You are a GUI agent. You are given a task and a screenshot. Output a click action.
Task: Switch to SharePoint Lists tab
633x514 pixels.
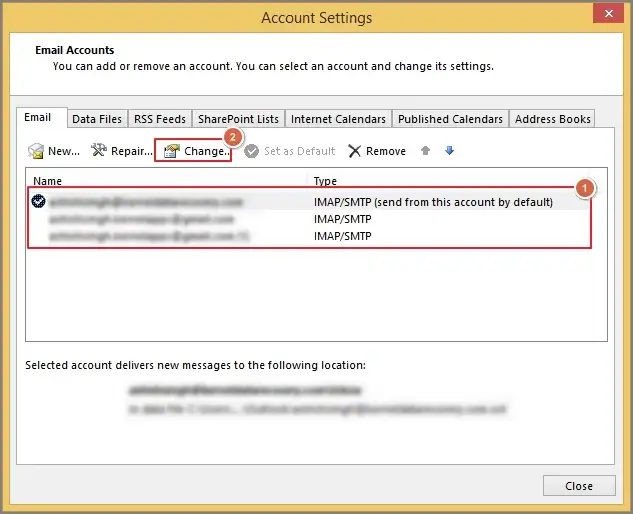[x=238, y=119]
